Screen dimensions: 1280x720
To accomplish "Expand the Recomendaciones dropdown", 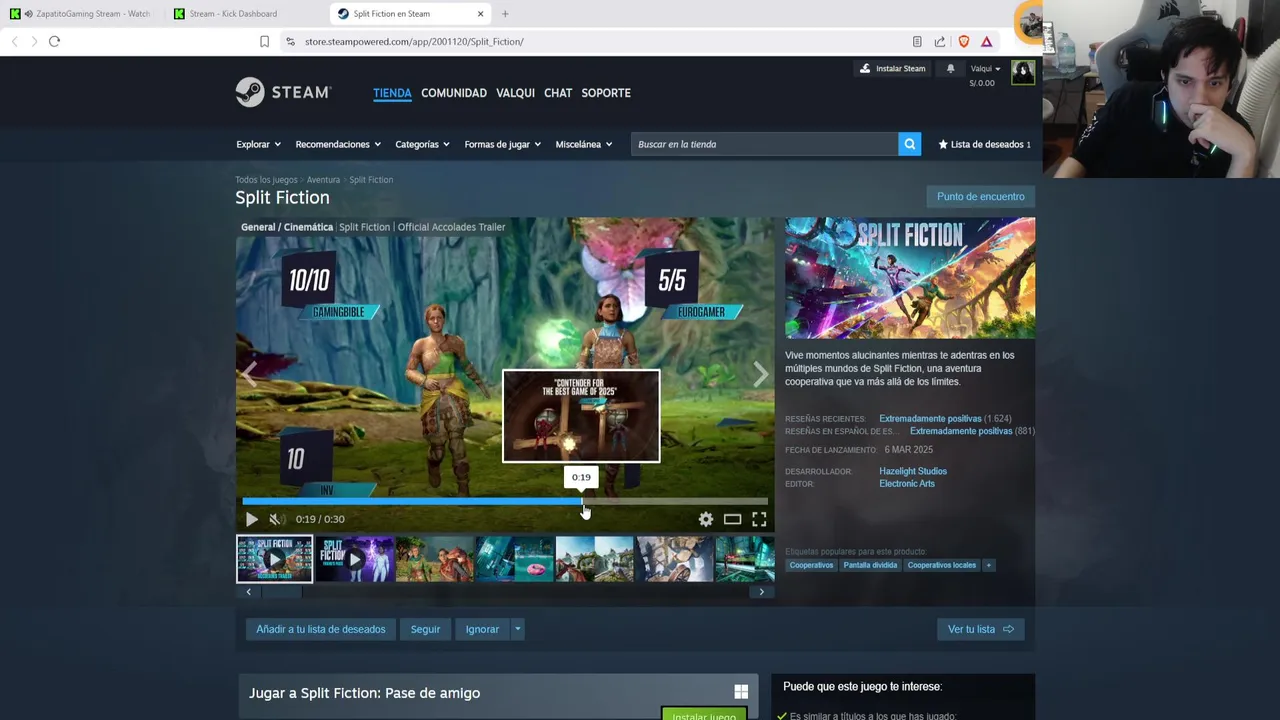I will click(338, 144).
